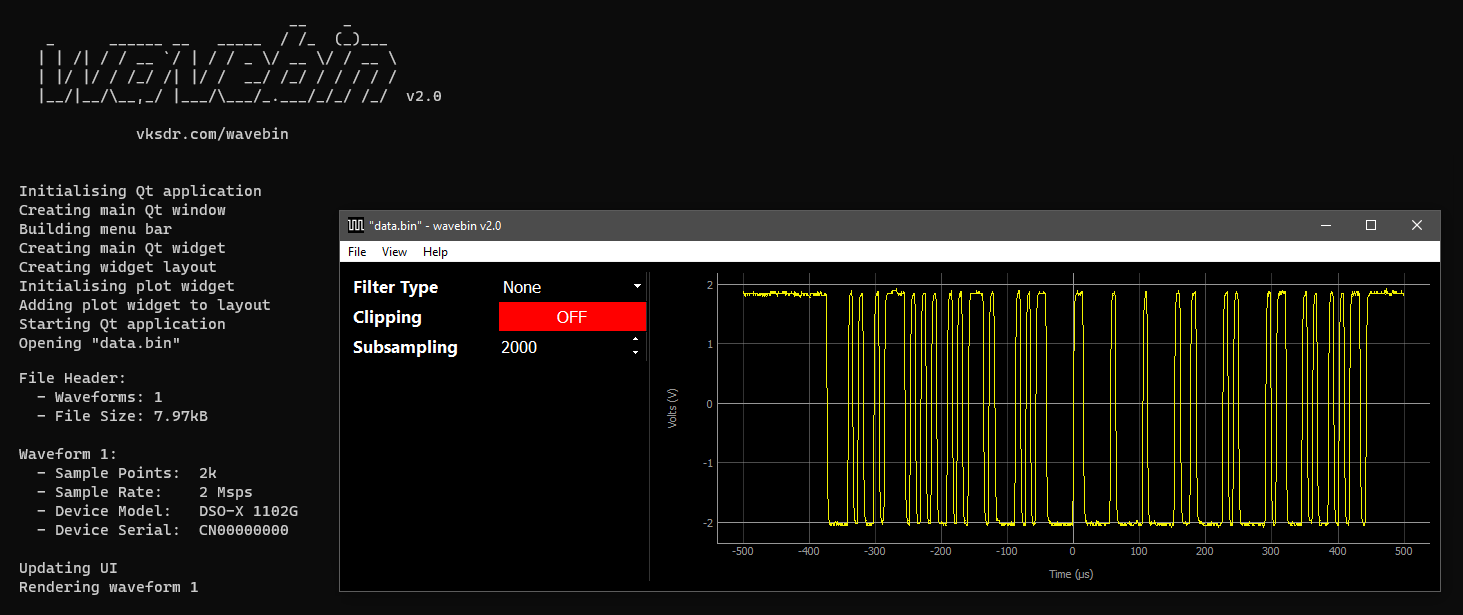This screenshot has width=1463, height=615.
Task: Click the vksdr.com/wavebin URL in the terminal
Action: [x=212, y=134]
